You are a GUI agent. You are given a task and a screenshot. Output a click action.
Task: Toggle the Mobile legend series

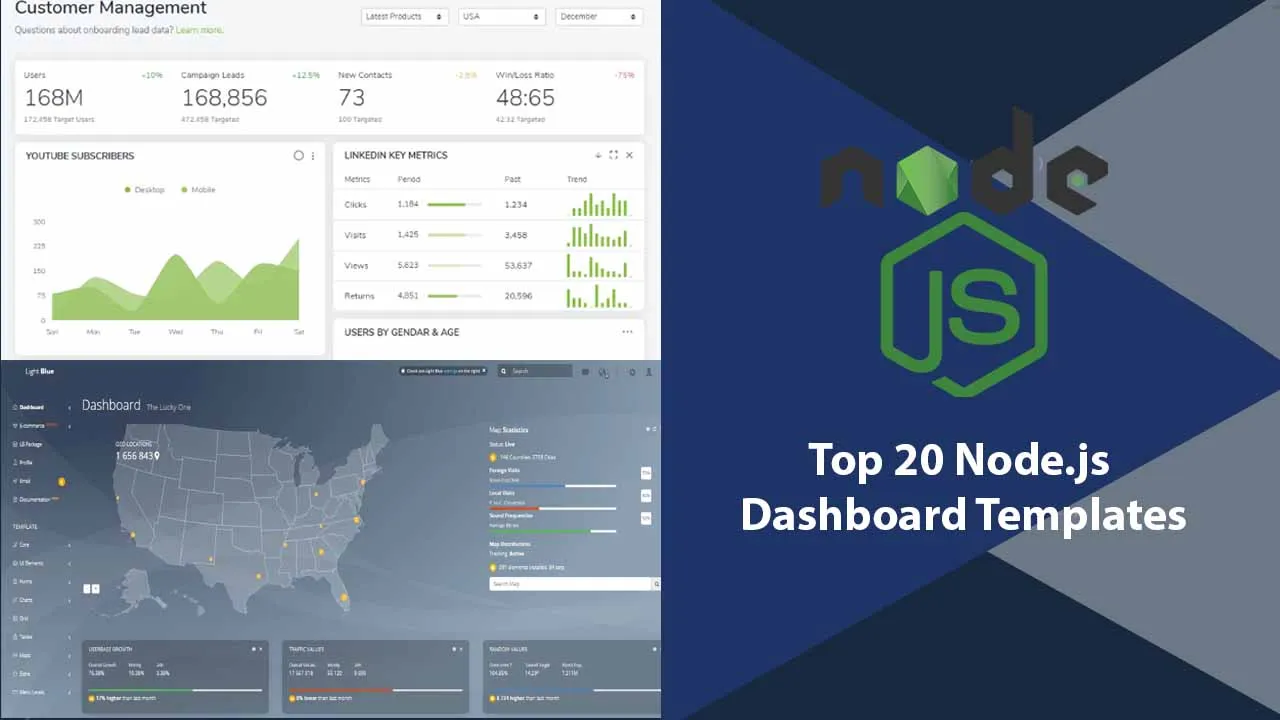pos(198,190)
